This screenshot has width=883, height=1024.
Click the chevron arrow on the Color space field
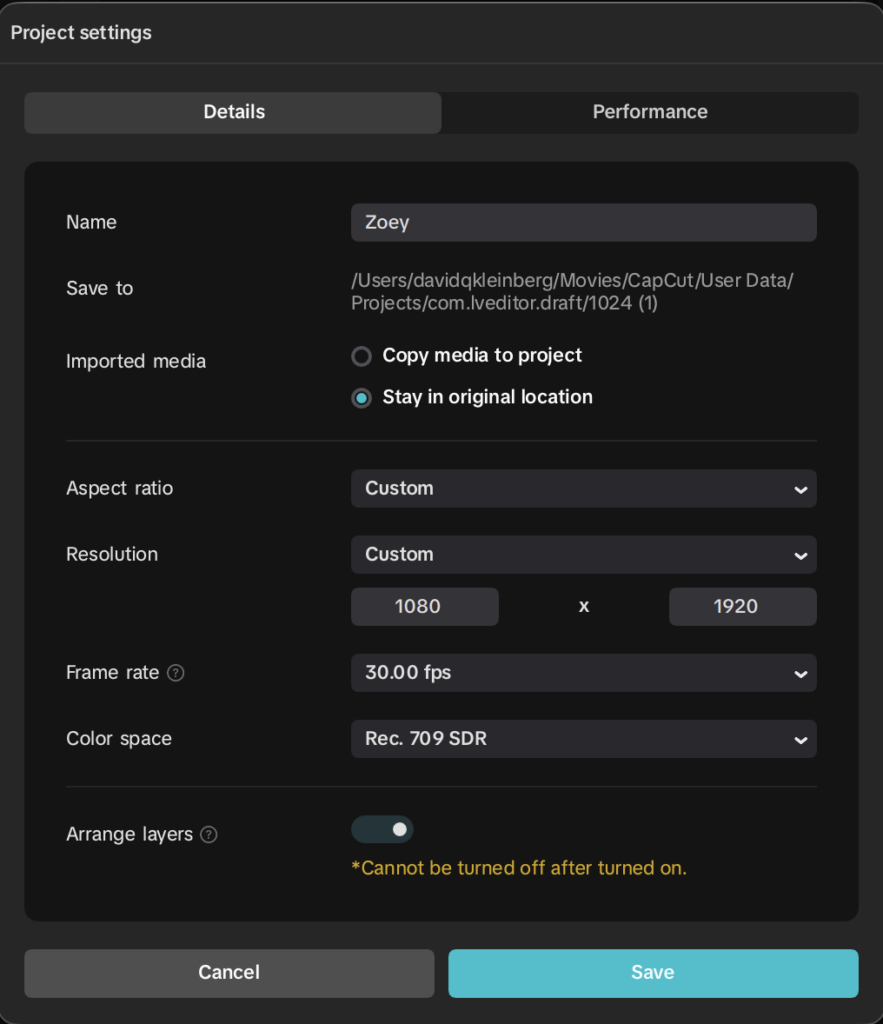(800, 740)
